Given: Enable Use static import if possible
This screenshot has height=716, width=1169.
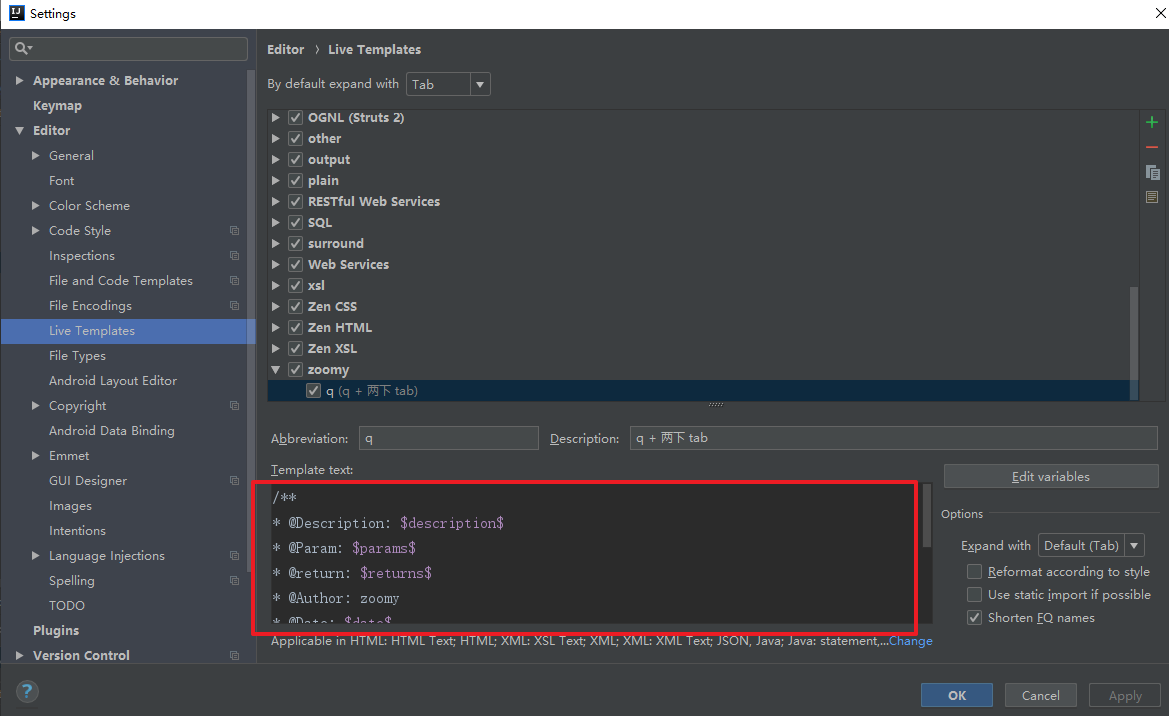Looking at the screenshot, I should click(x=974, y=594).
